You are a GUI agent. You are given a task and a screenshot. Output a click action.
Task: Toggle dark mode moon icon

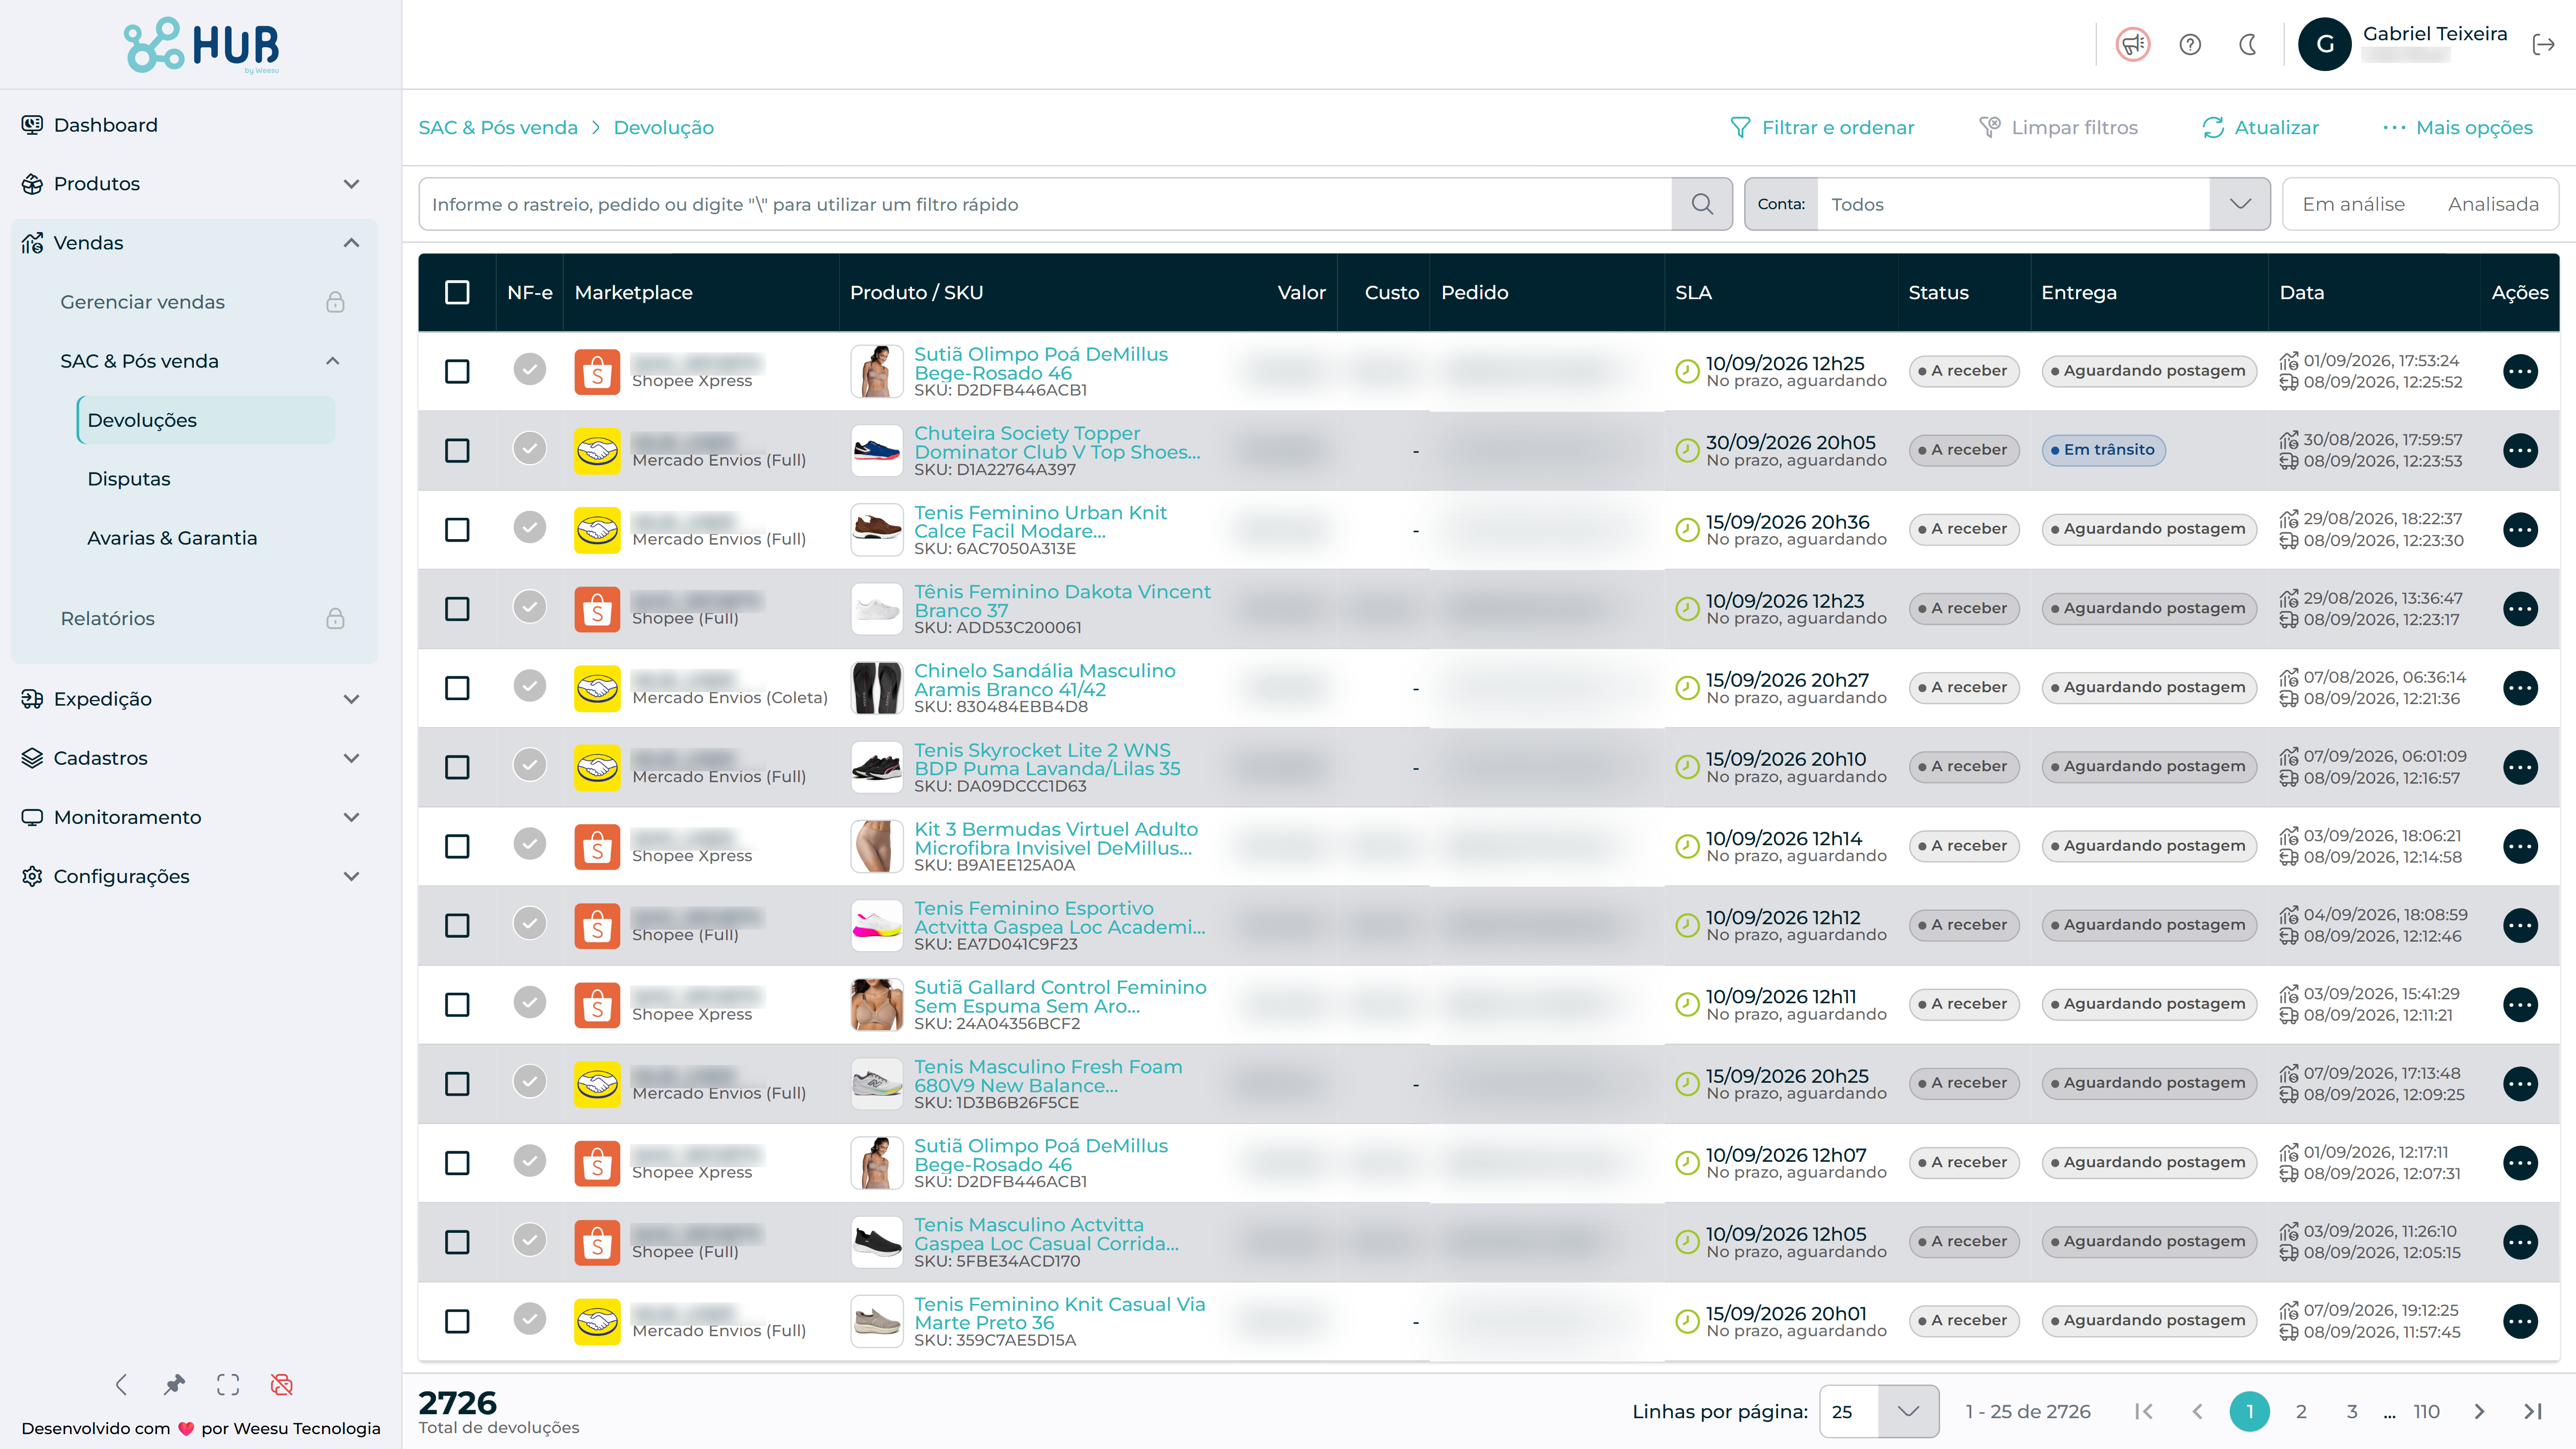(2248, 45)
